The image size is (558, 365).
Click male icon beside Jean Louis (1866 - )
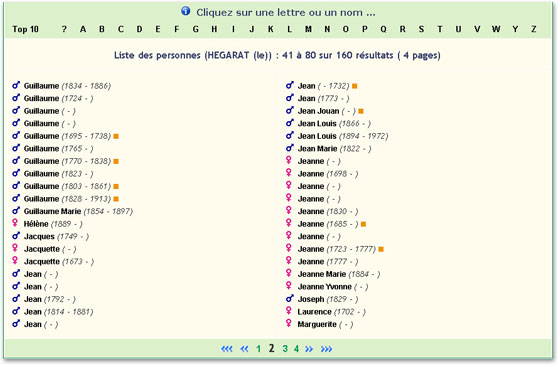(x=290, y=123)
